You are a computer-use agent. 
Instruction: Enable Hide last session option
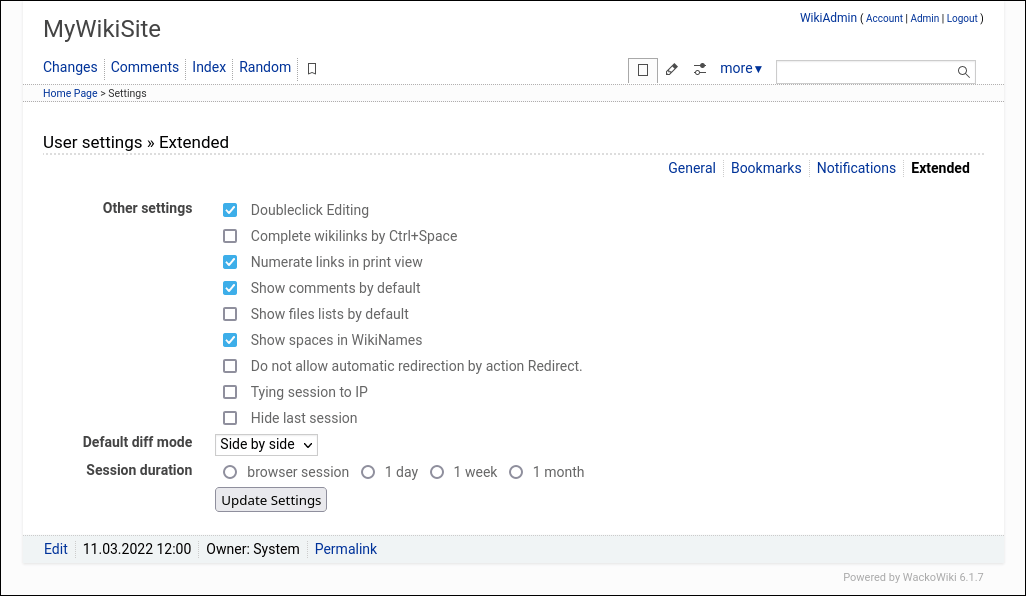tap(230, 418)
